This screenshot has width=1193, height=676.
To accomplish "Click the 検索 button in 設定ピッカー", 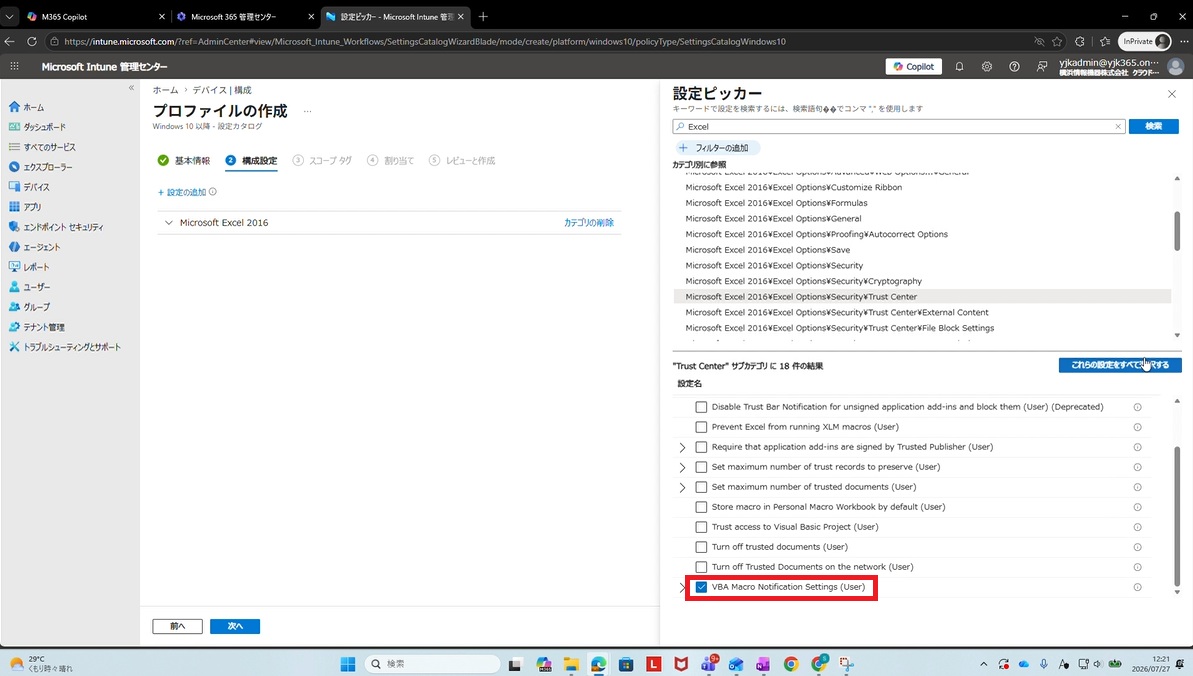I will (x=1153, y=126).
